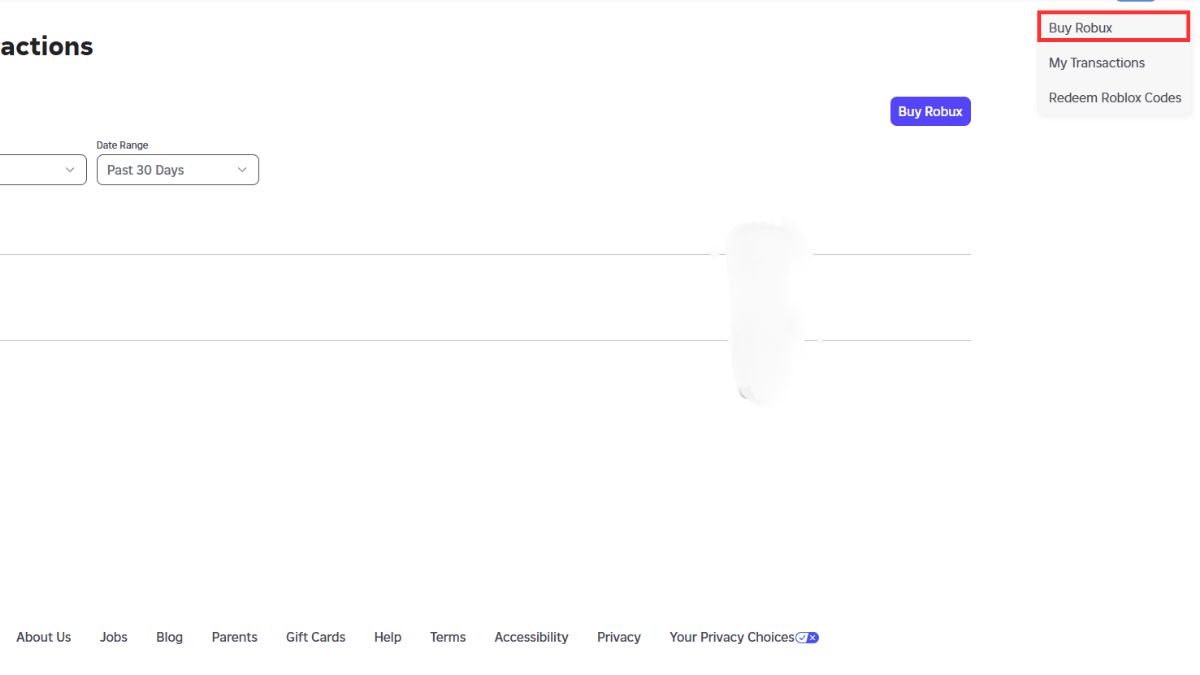Open the Roblox Blog
The height and width of the screenshot is (675, 1200).
[169, 637]
